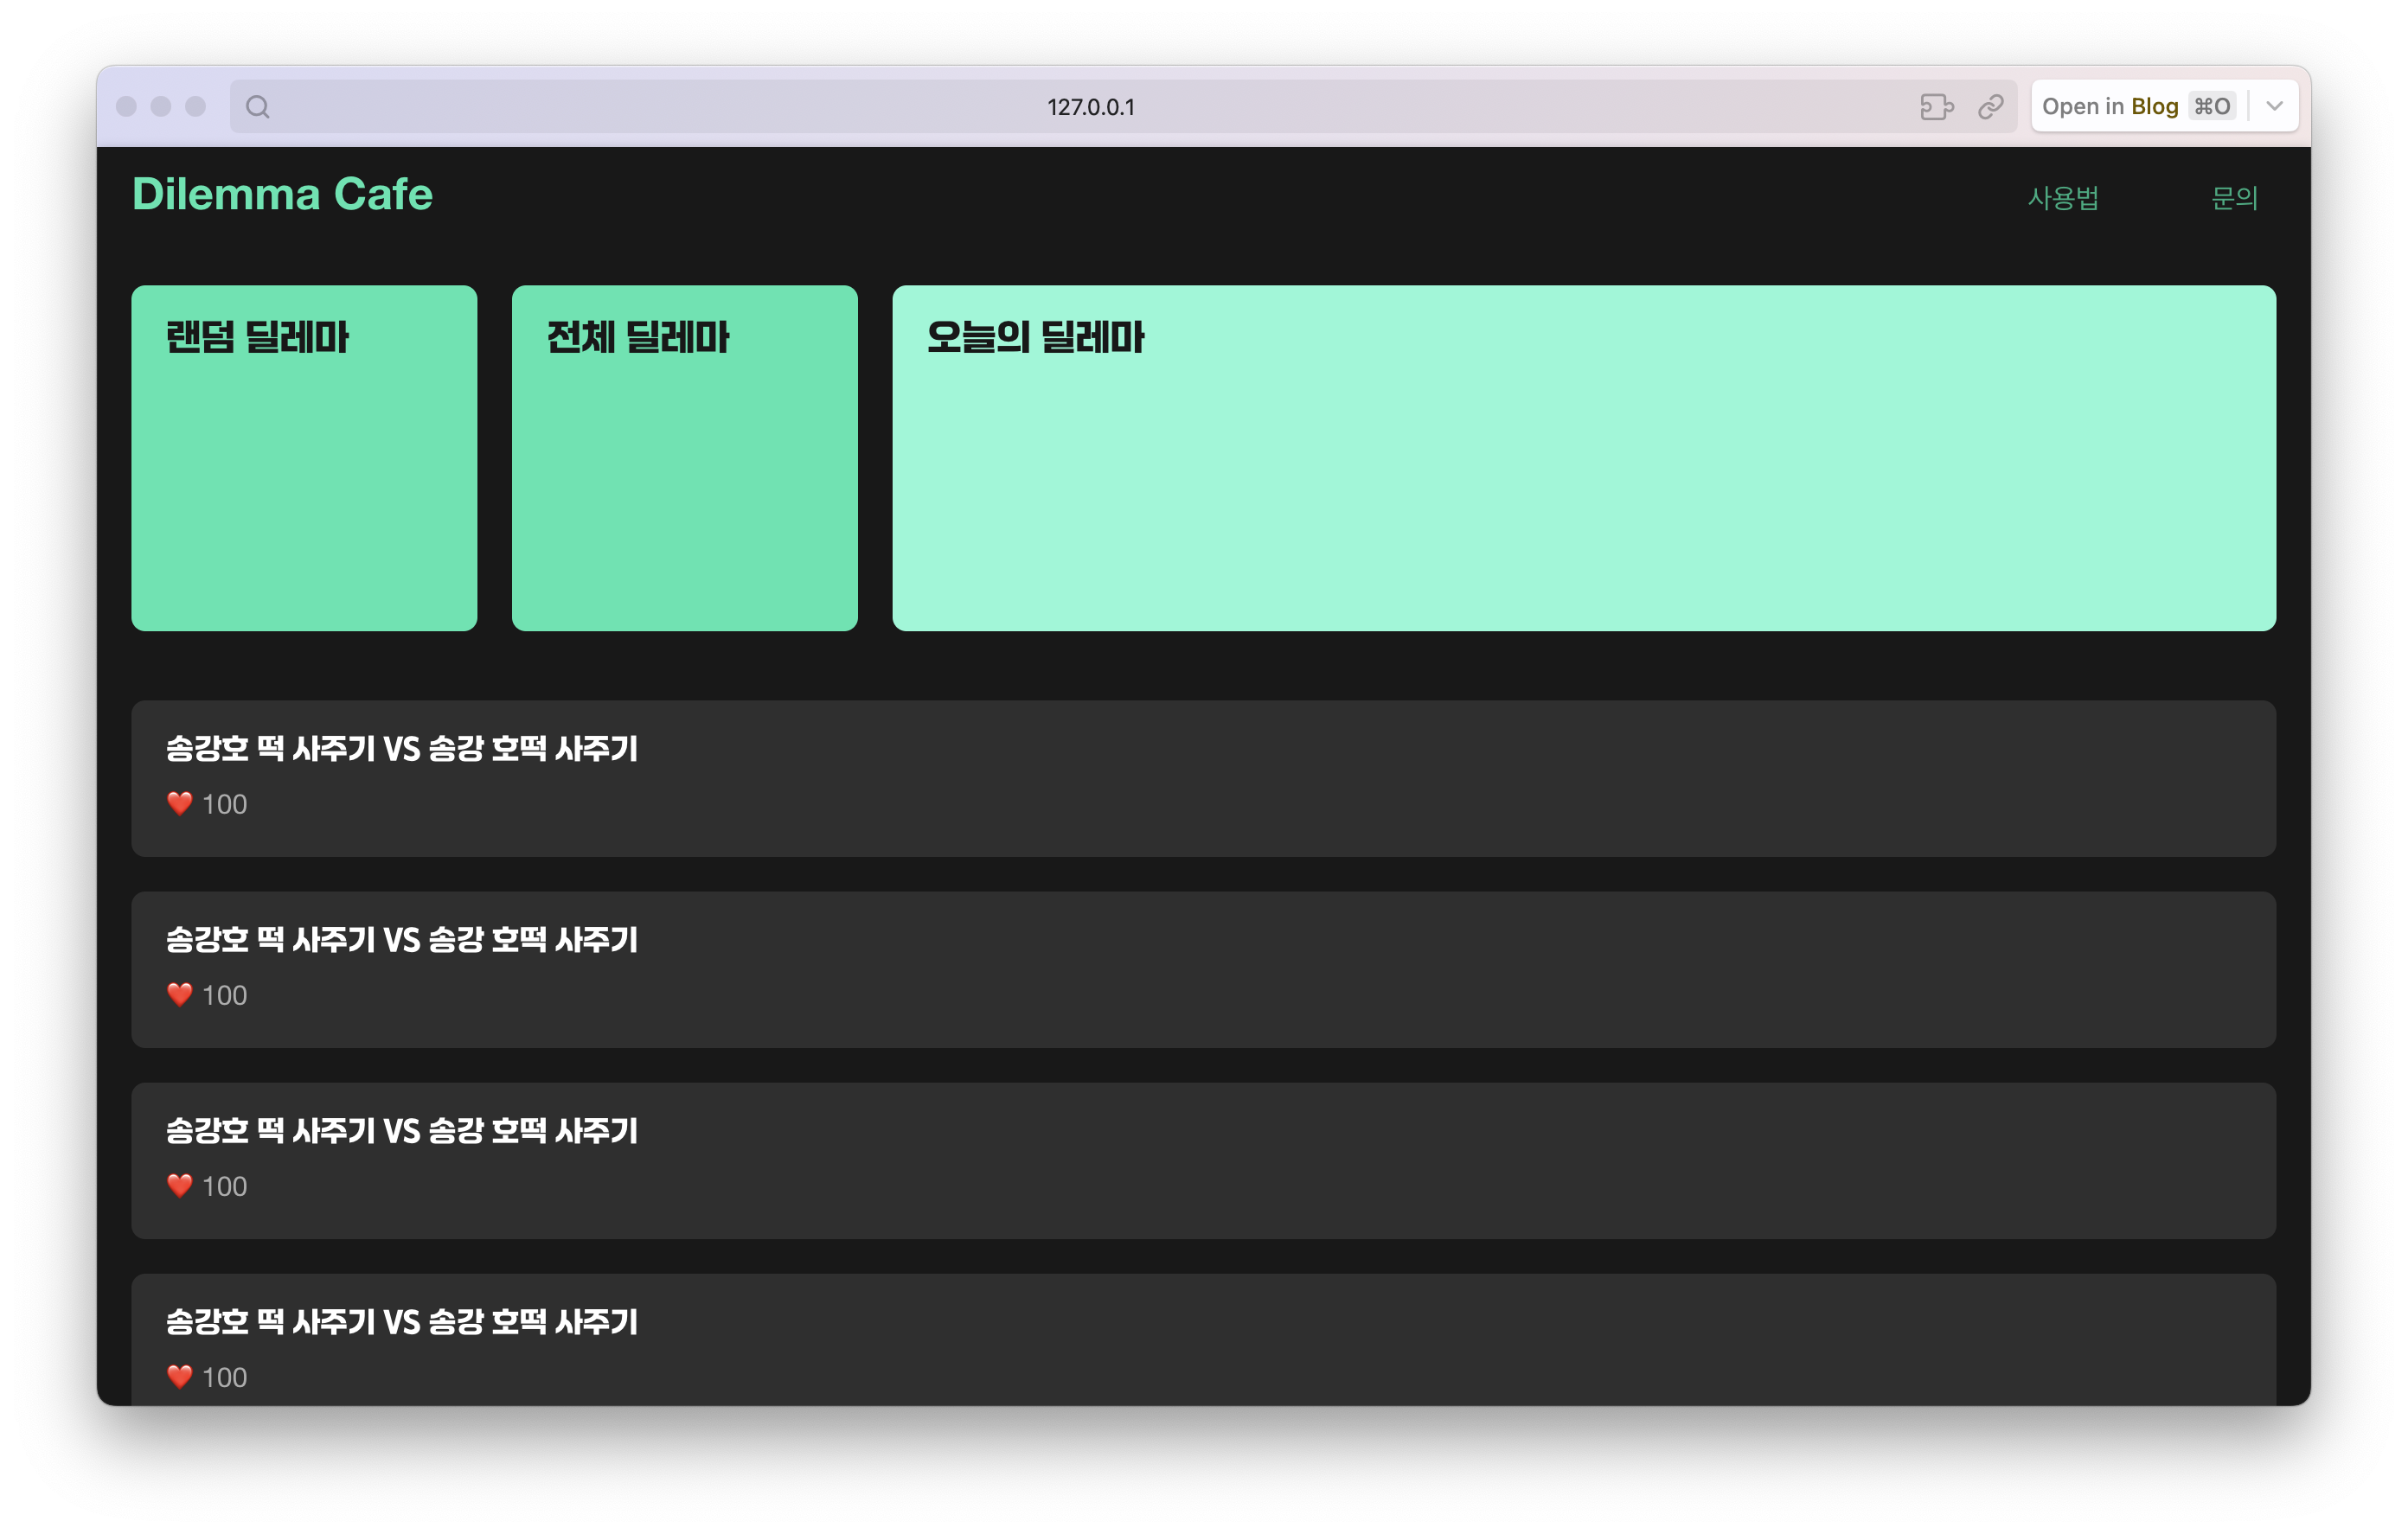Open the second 송강호 떡 사주기 list item
The image size is (2408, 1534).
1203,969
